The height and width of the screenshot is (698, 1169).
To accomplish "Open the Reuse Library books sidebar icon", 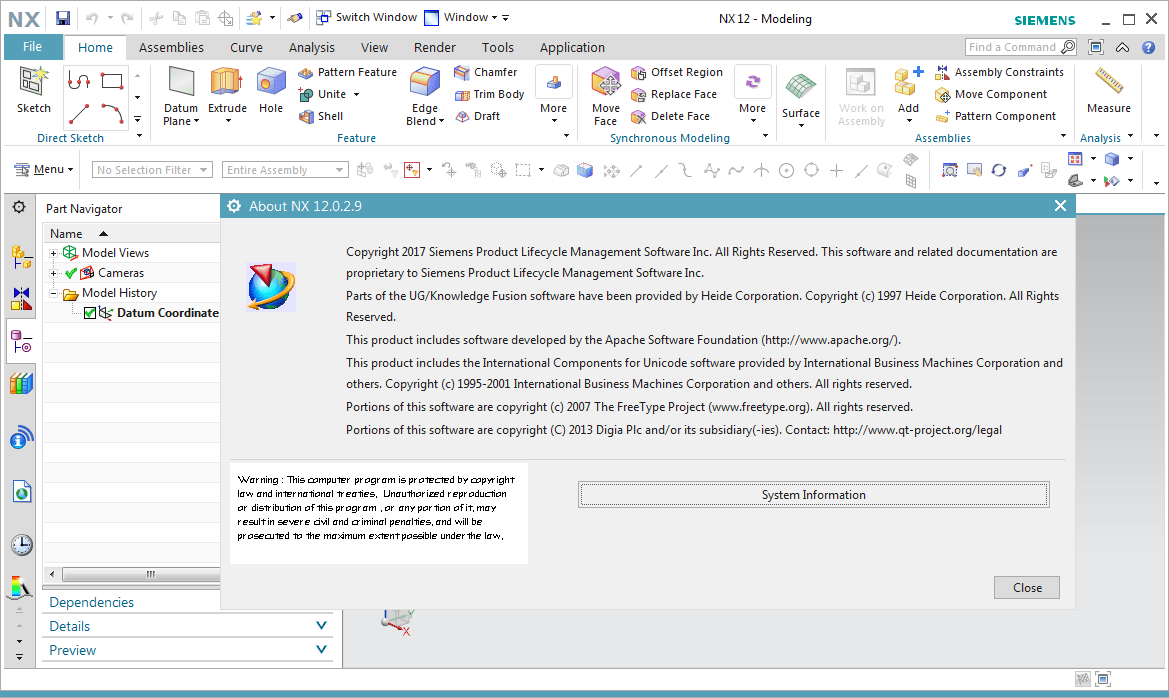I will pyautogui.click(x=22, y=383).
